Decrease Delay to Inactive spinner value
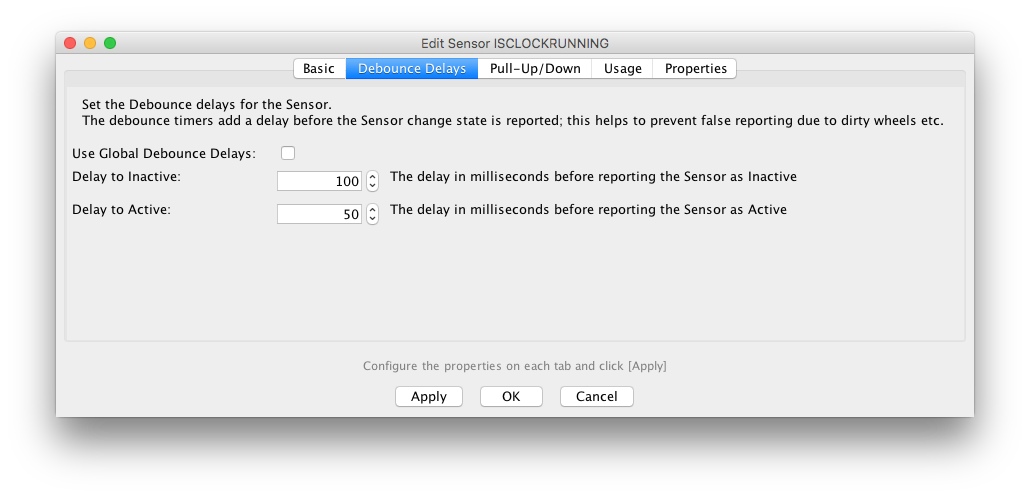 tap(373, 186)
